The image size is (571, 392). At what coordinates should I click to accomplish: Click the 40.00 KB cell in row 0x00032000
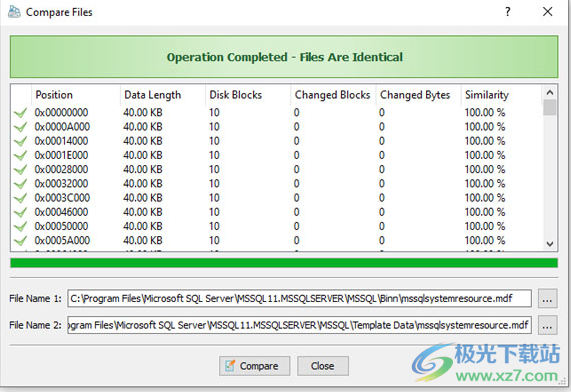pos(143,184)
